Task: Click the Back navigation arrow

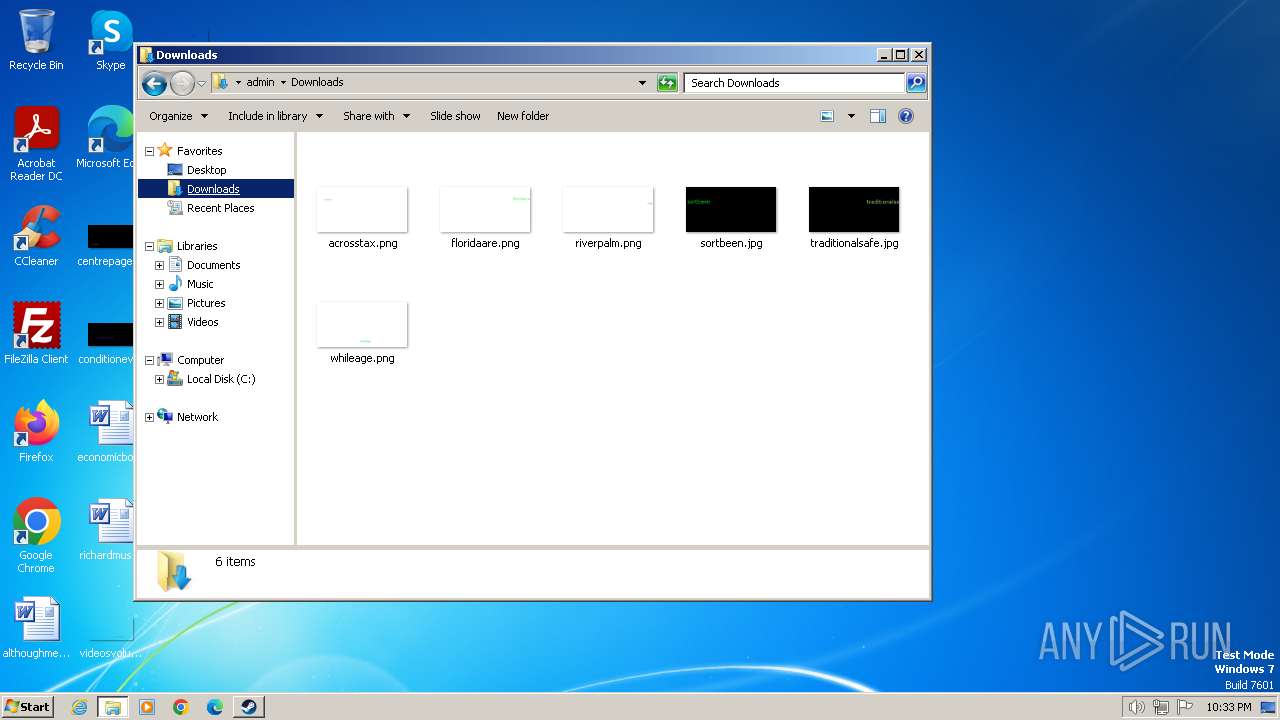Action: [154, 83]
